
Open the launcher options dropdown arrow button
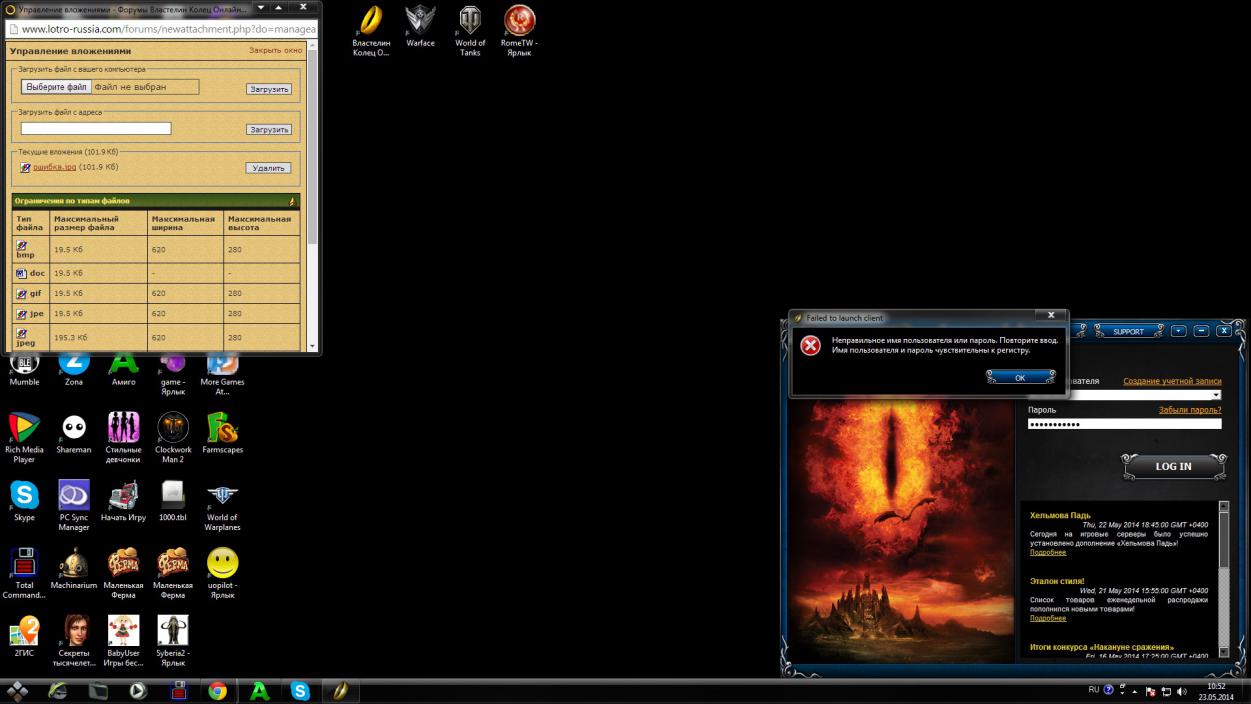click(1179, 331)
